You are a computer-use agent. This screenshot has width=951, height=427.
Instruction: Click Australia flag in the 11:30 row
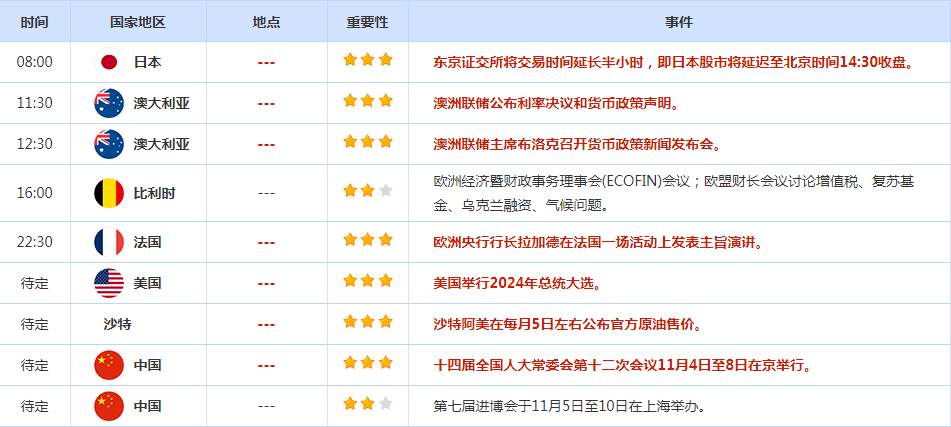click(109, 103)
